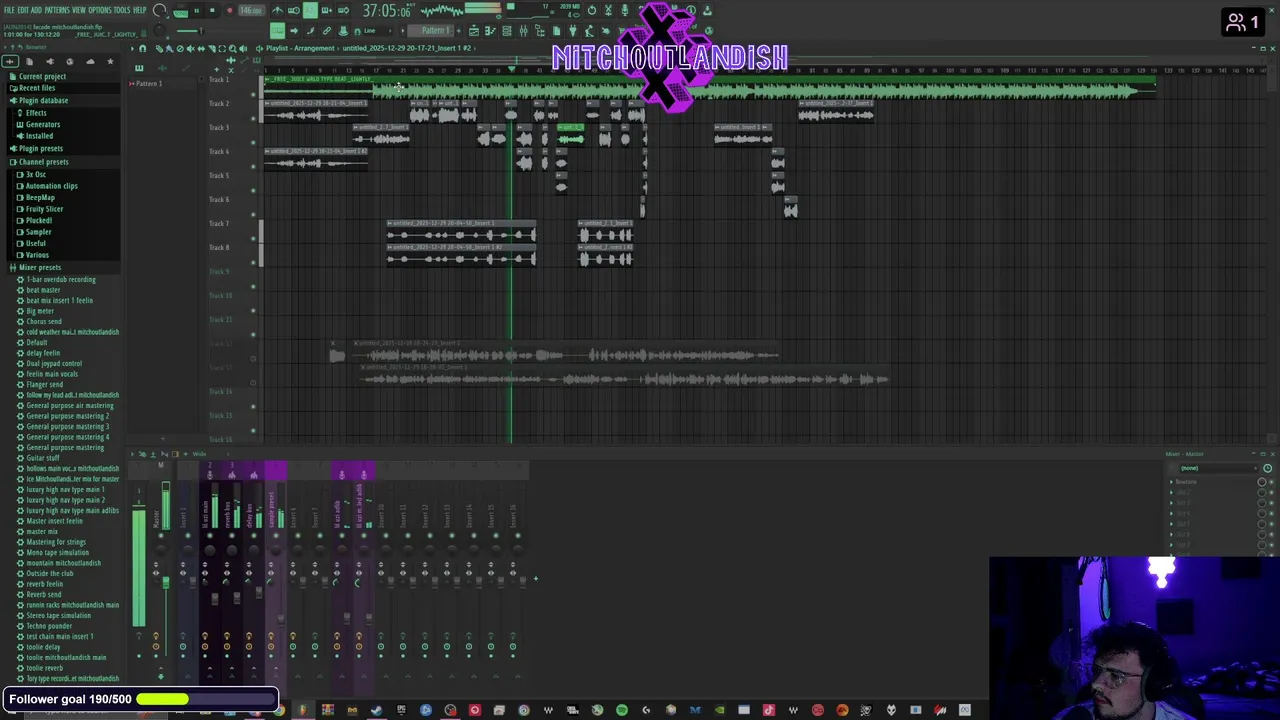Toggle the metronome button
The image size is (1280, 720).
coord(277,10)
